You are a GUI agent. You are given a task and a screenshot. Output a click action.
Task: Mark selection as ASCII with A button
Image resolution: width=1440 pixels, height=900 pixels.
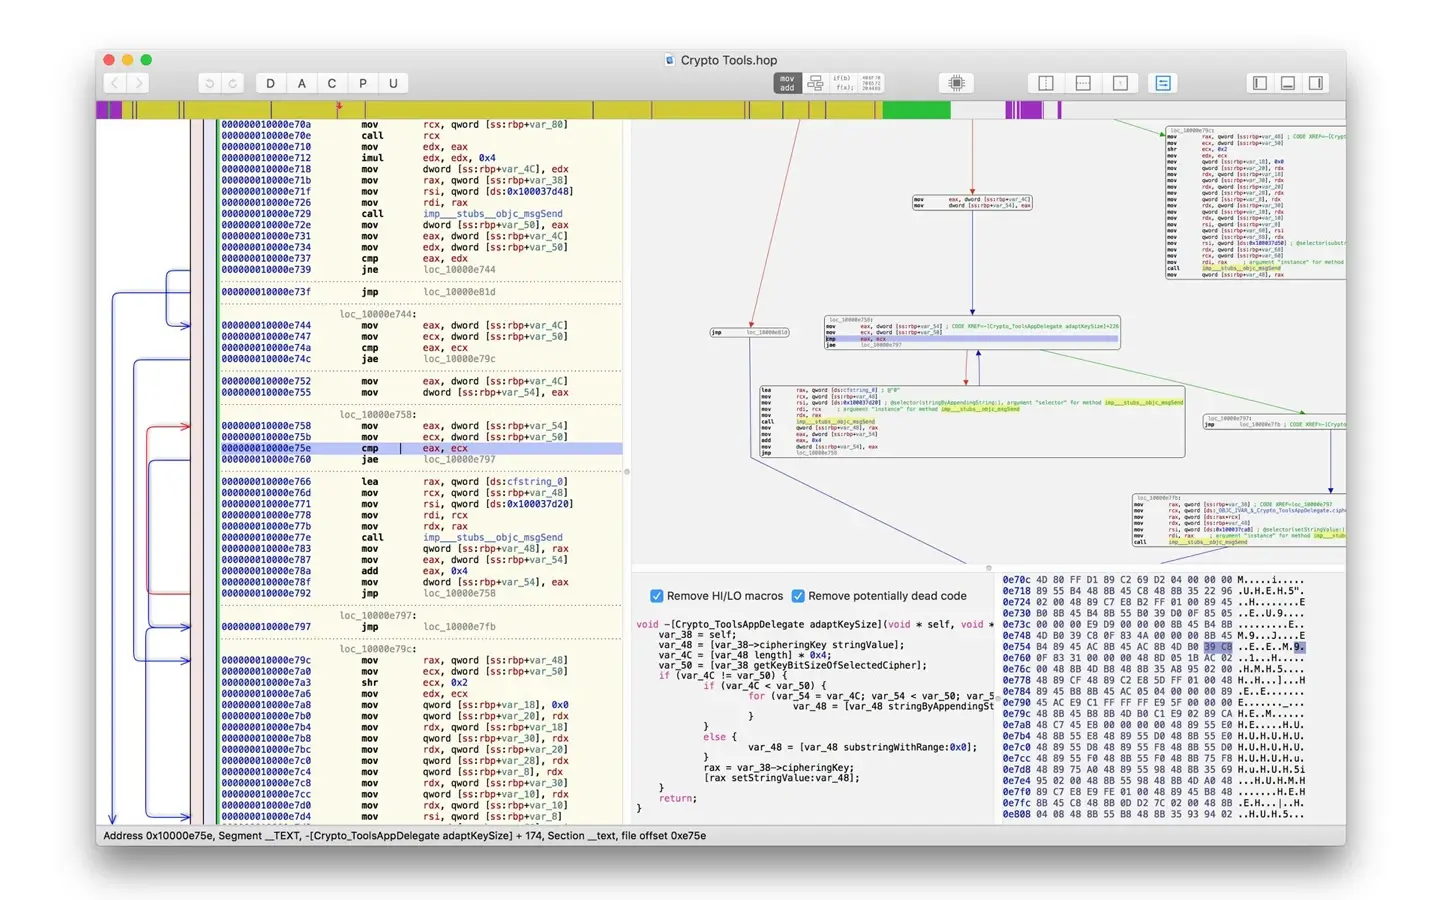point(301,84)
